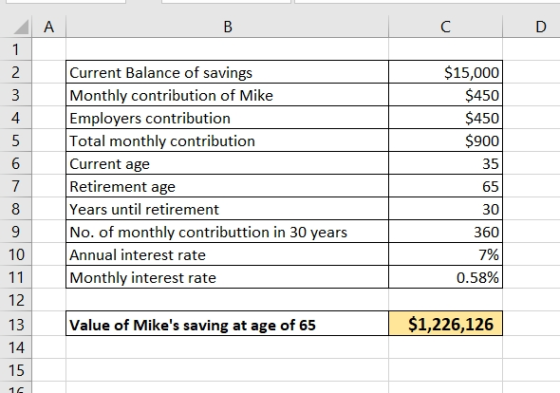
Task: Select row 12 header
Action: coord(16,300)
